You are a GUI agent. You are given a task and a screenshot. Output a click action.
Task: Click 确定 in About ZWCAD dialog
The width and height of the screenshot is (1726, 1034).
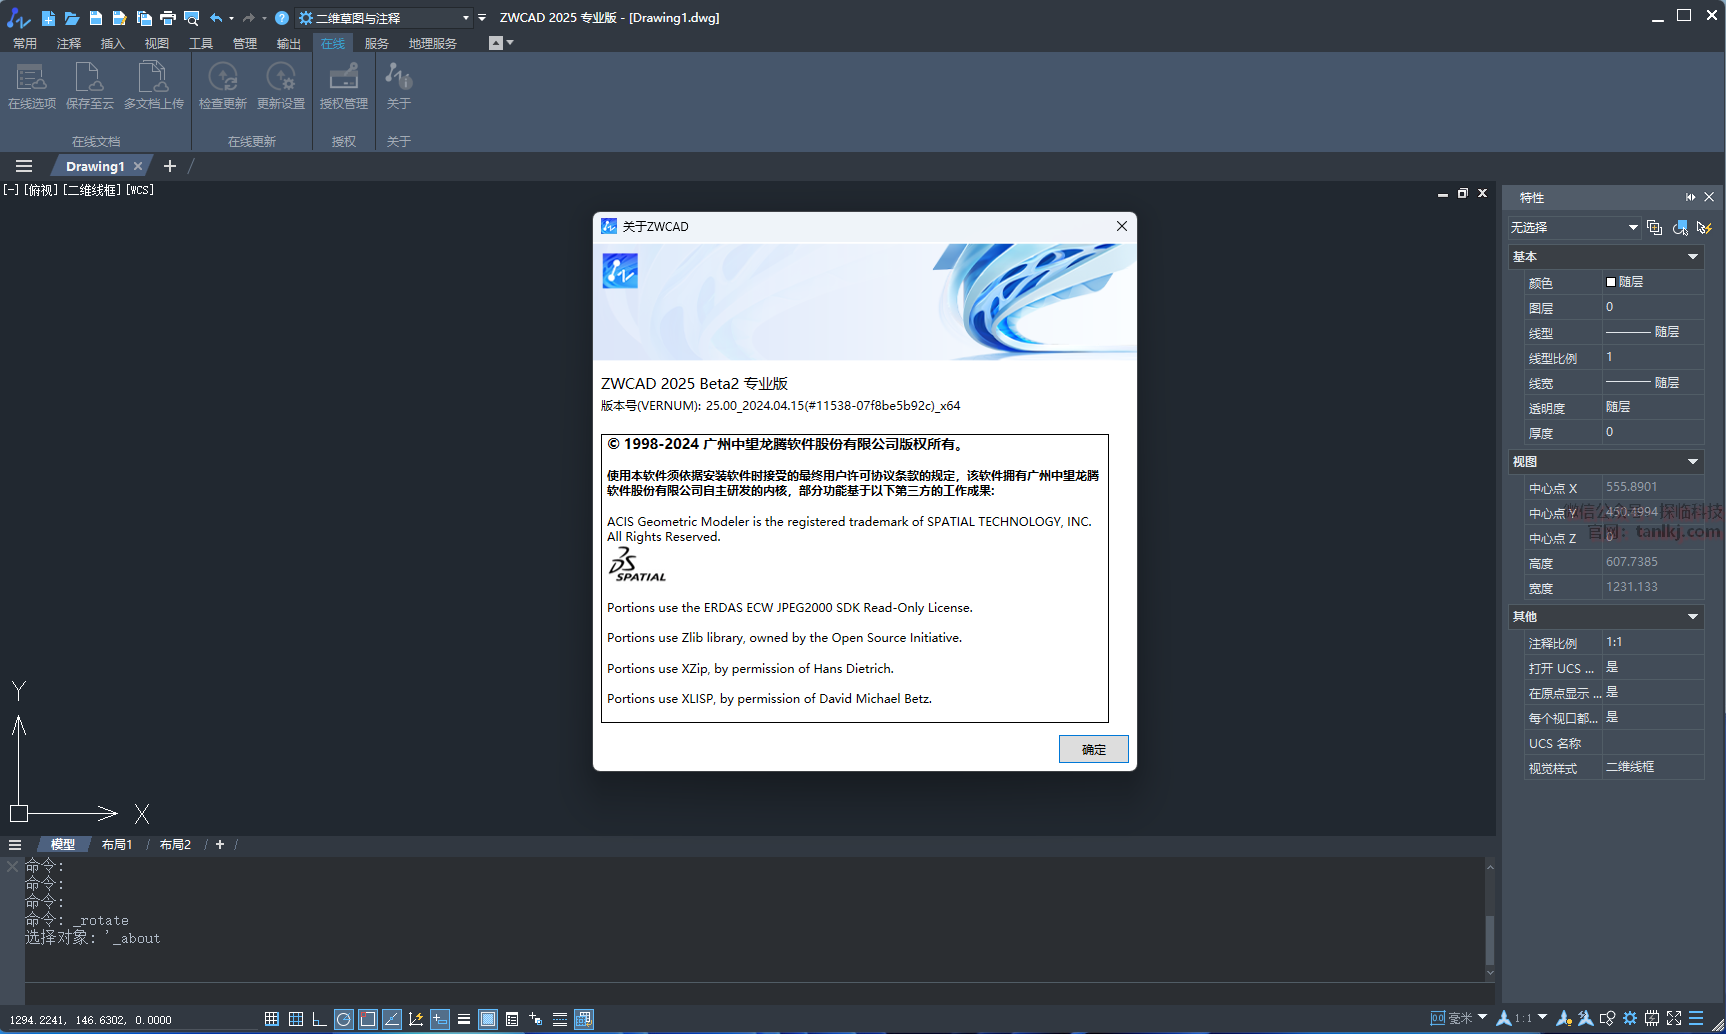pos(1094,749)
